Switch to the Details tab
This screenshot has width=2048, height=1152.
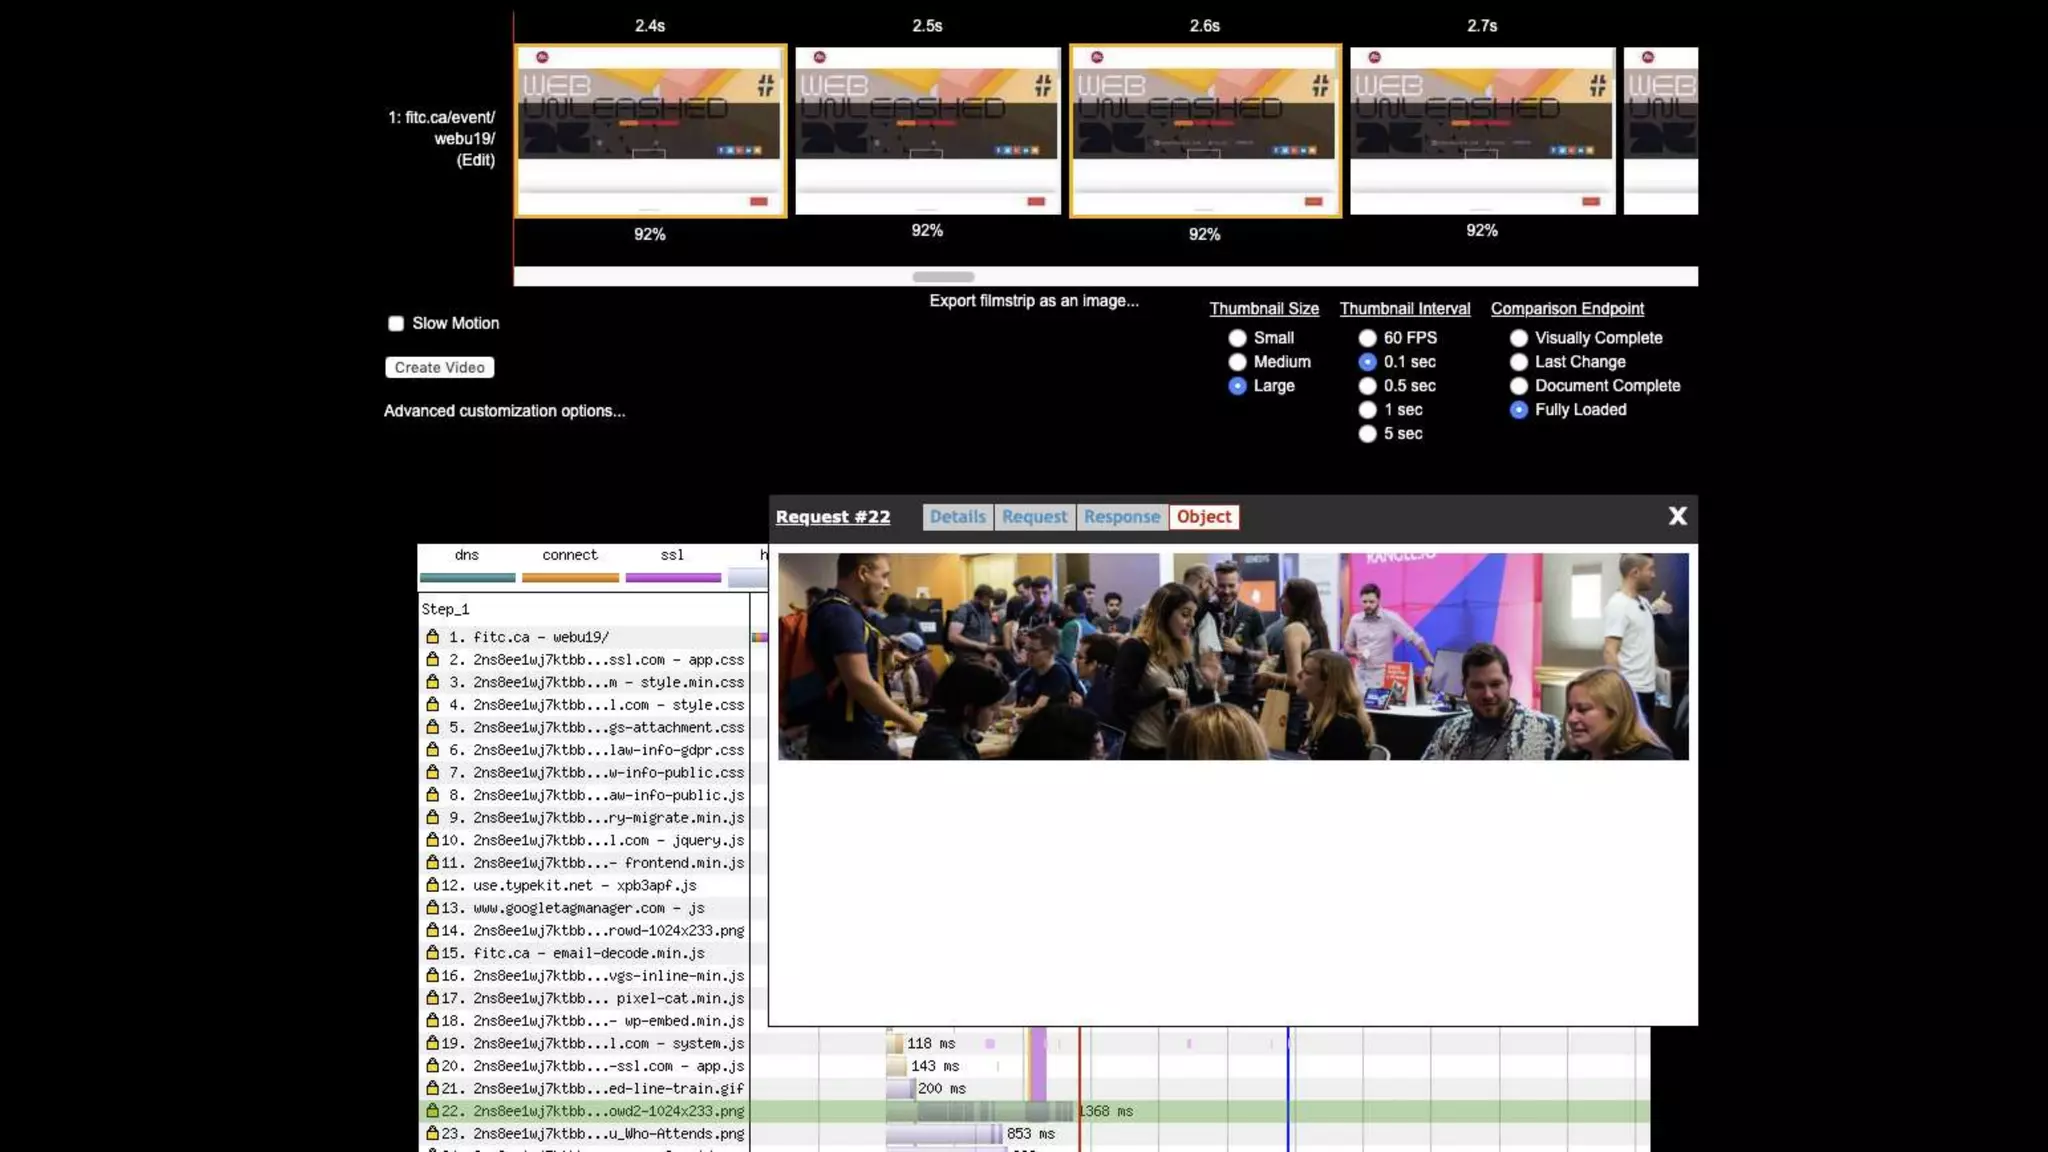tap(957, 517)
